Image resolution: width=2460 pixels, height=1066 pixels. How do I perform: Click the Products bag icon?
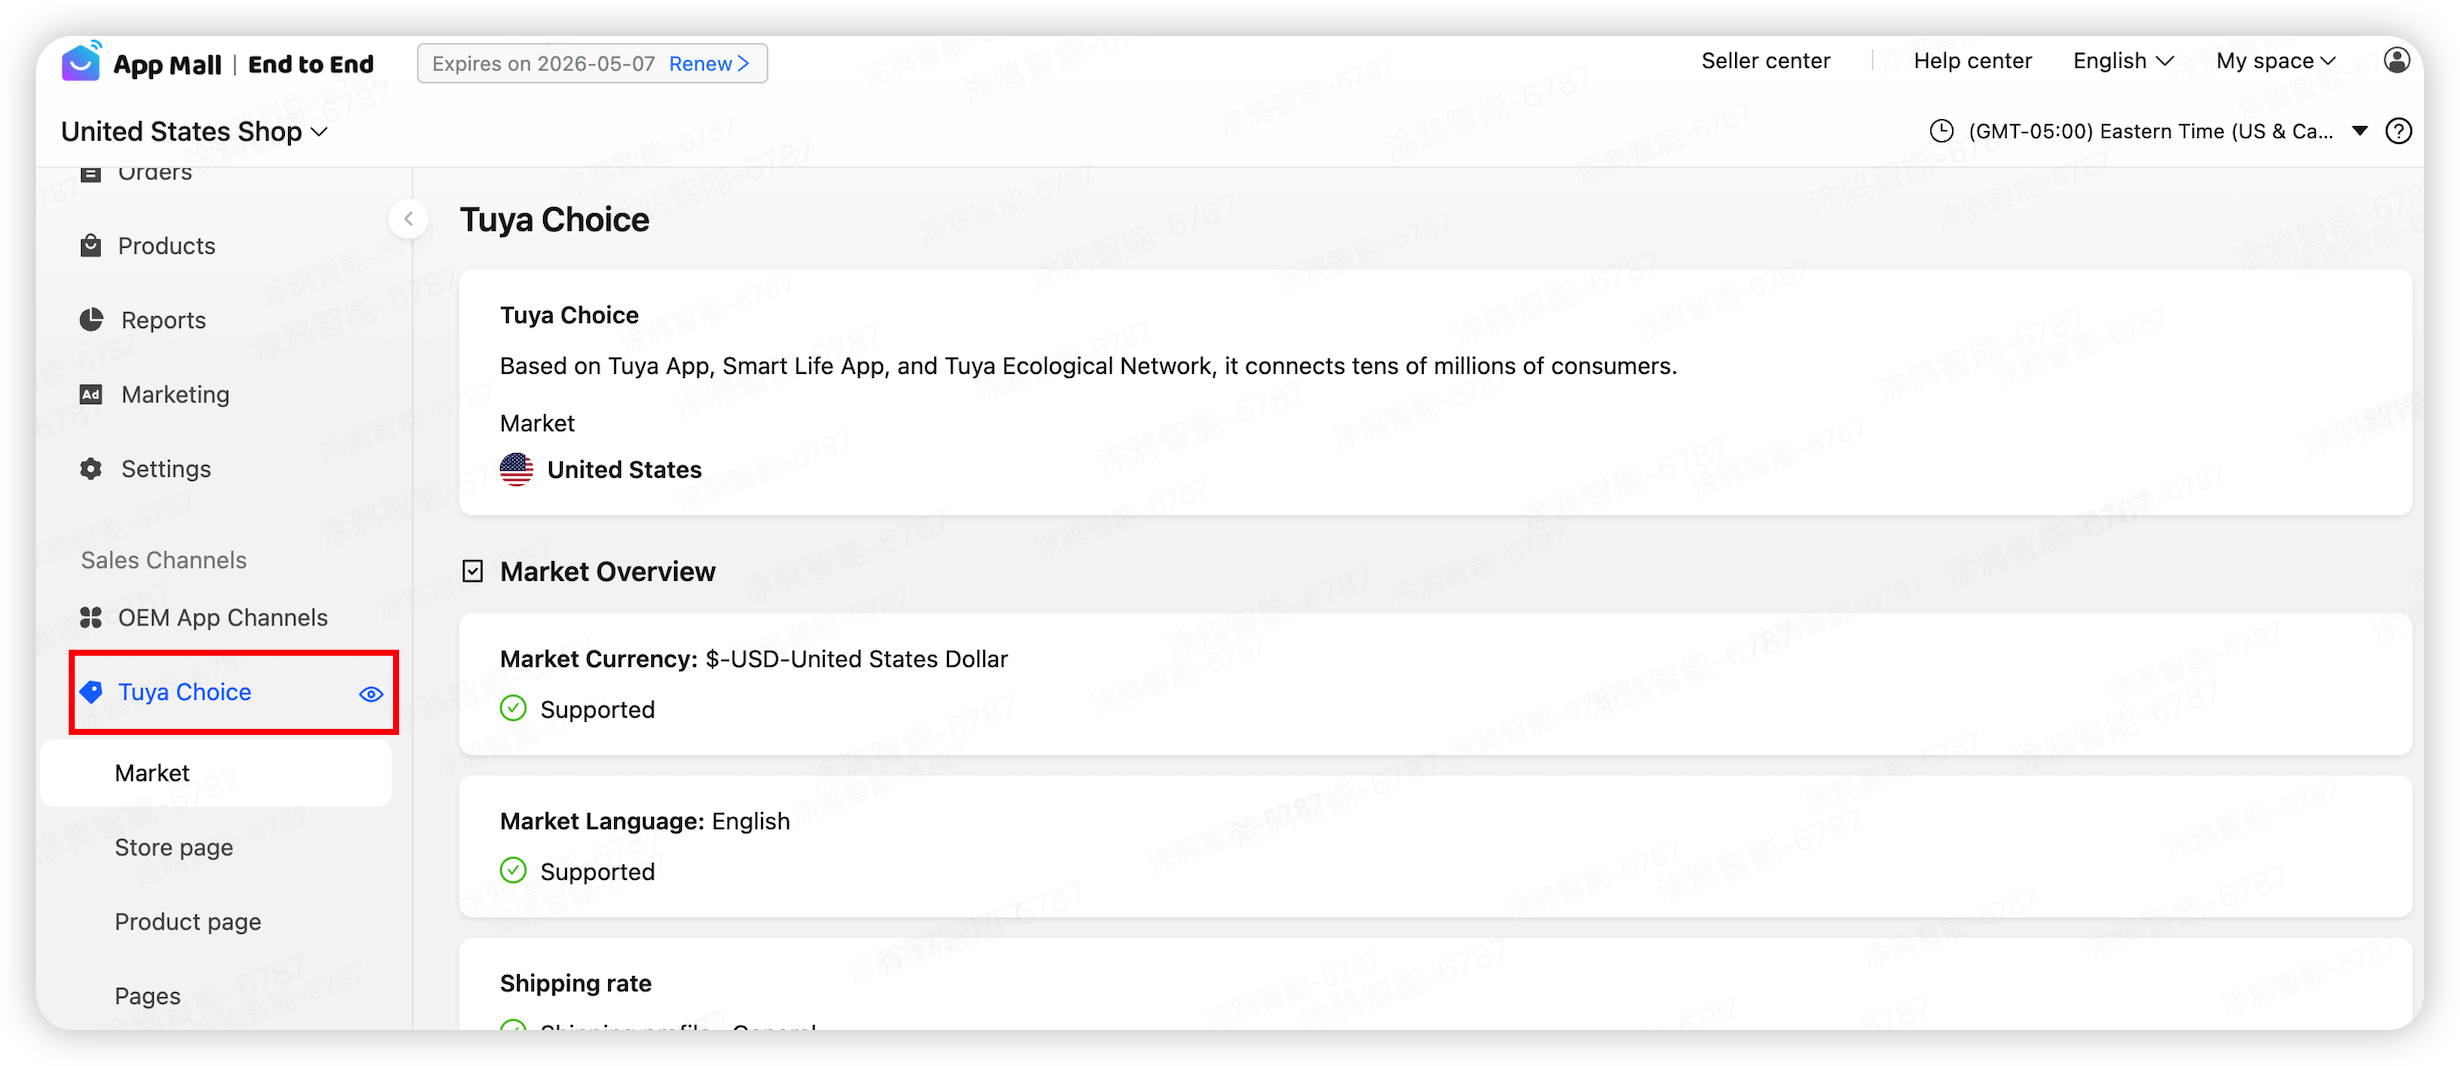(91, 246)
